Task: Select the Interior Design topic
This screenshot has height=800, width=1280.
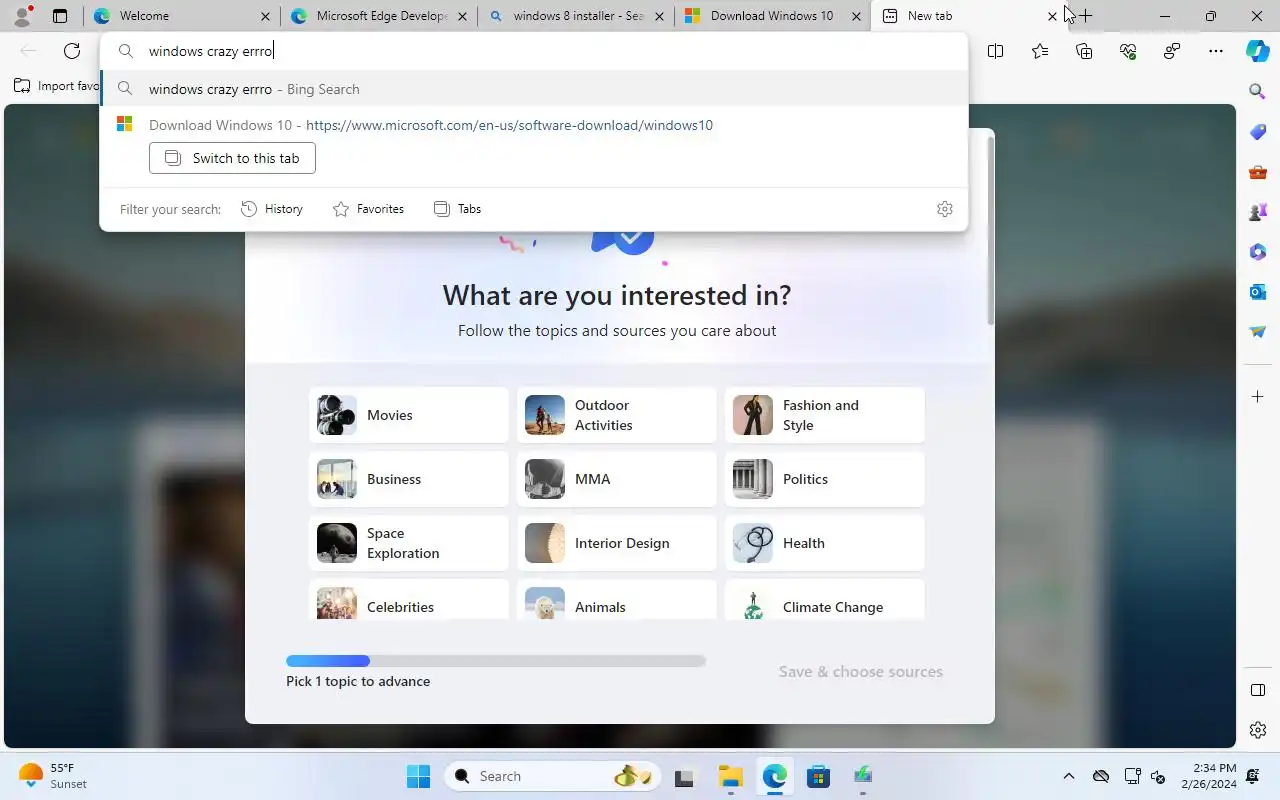Action: coord(617,543)
